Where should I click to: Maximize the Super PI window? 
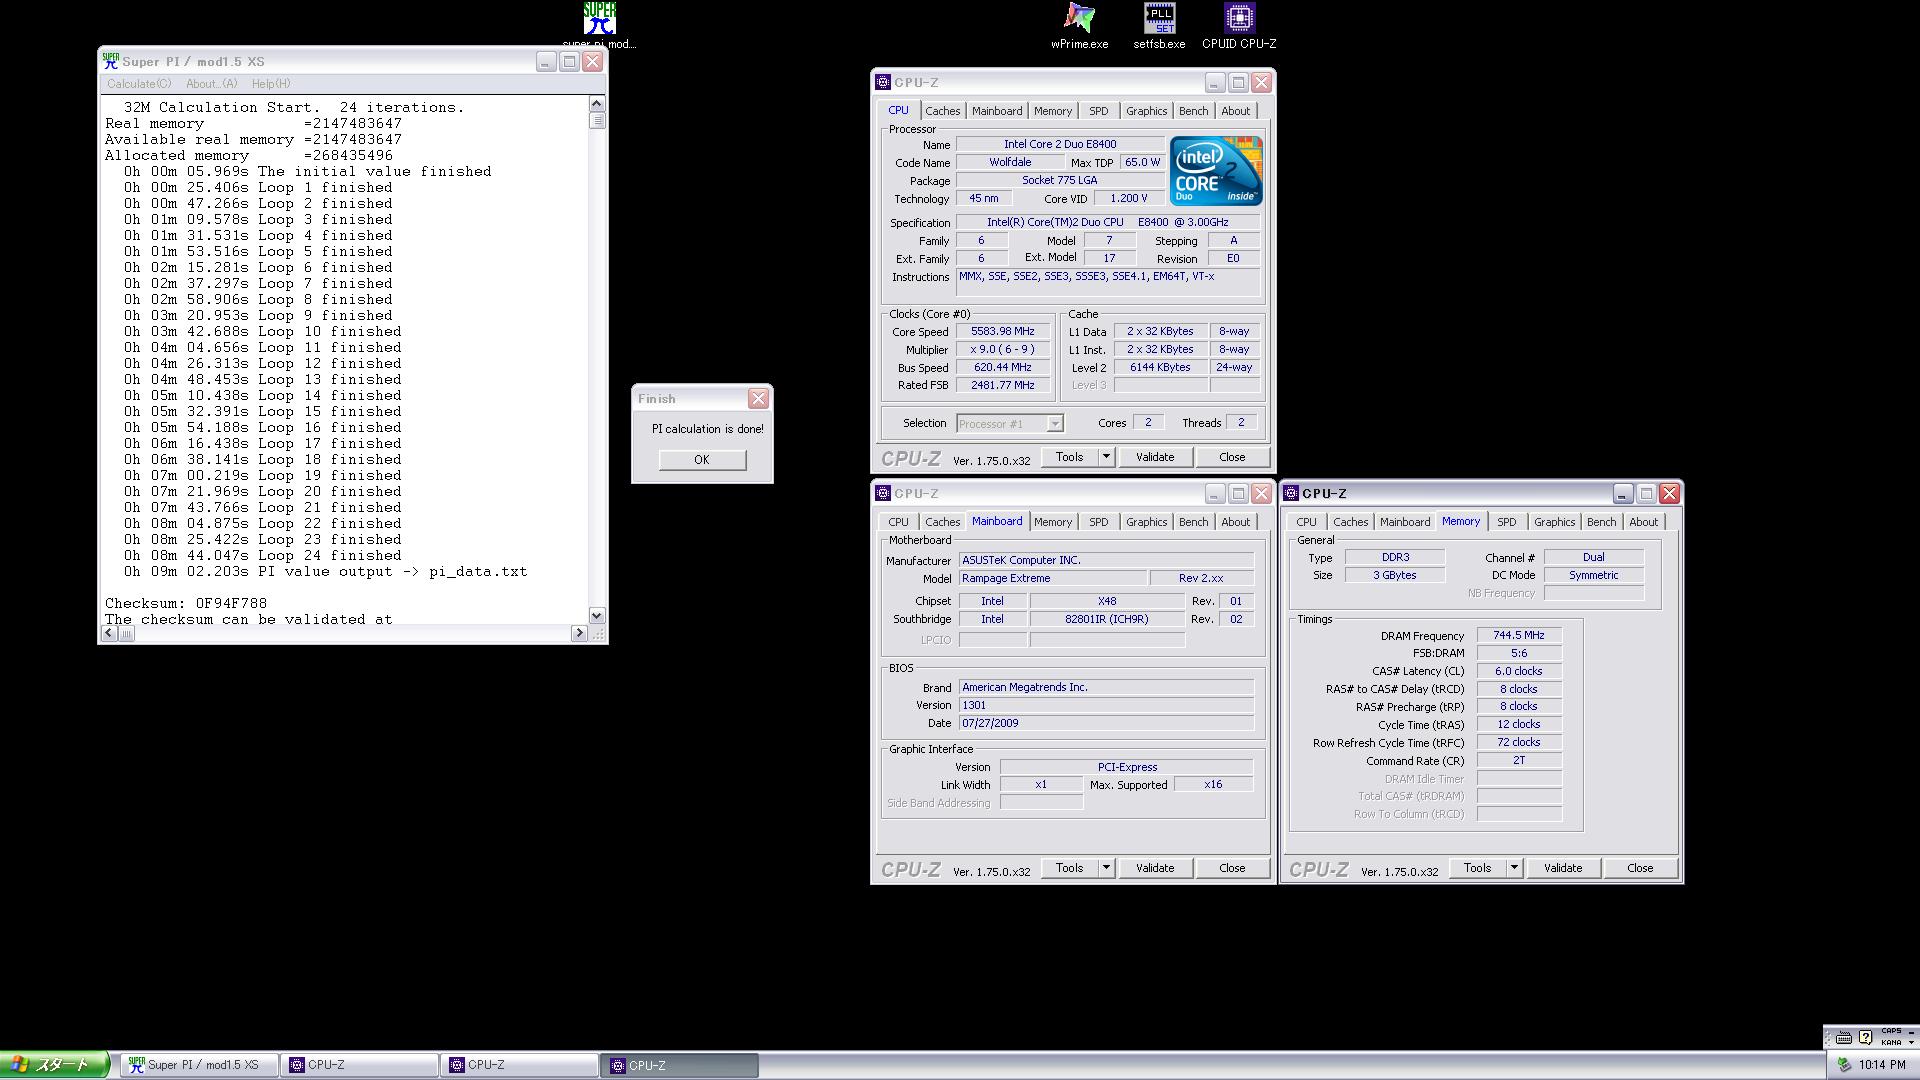coord(569,62)
